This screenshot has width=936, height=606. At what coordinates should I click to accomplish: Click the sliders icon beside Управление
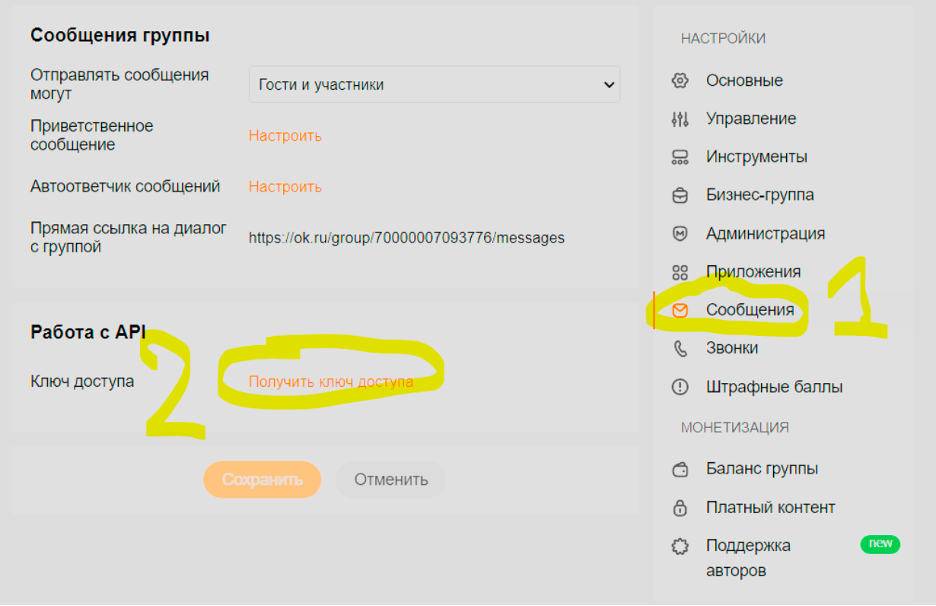tap(680, 119)
